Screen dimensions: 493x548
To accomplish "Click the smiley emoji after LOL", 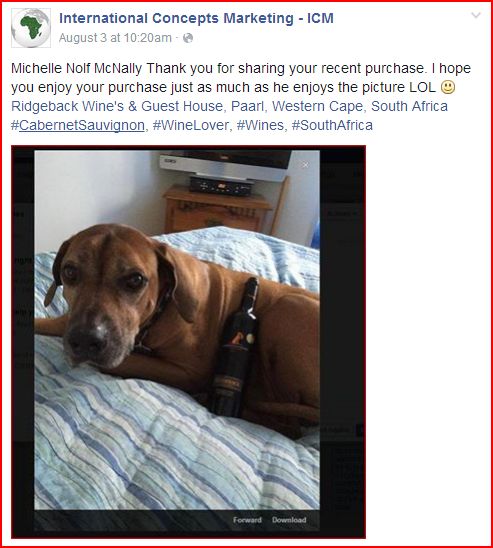I will tap(448, 87).
